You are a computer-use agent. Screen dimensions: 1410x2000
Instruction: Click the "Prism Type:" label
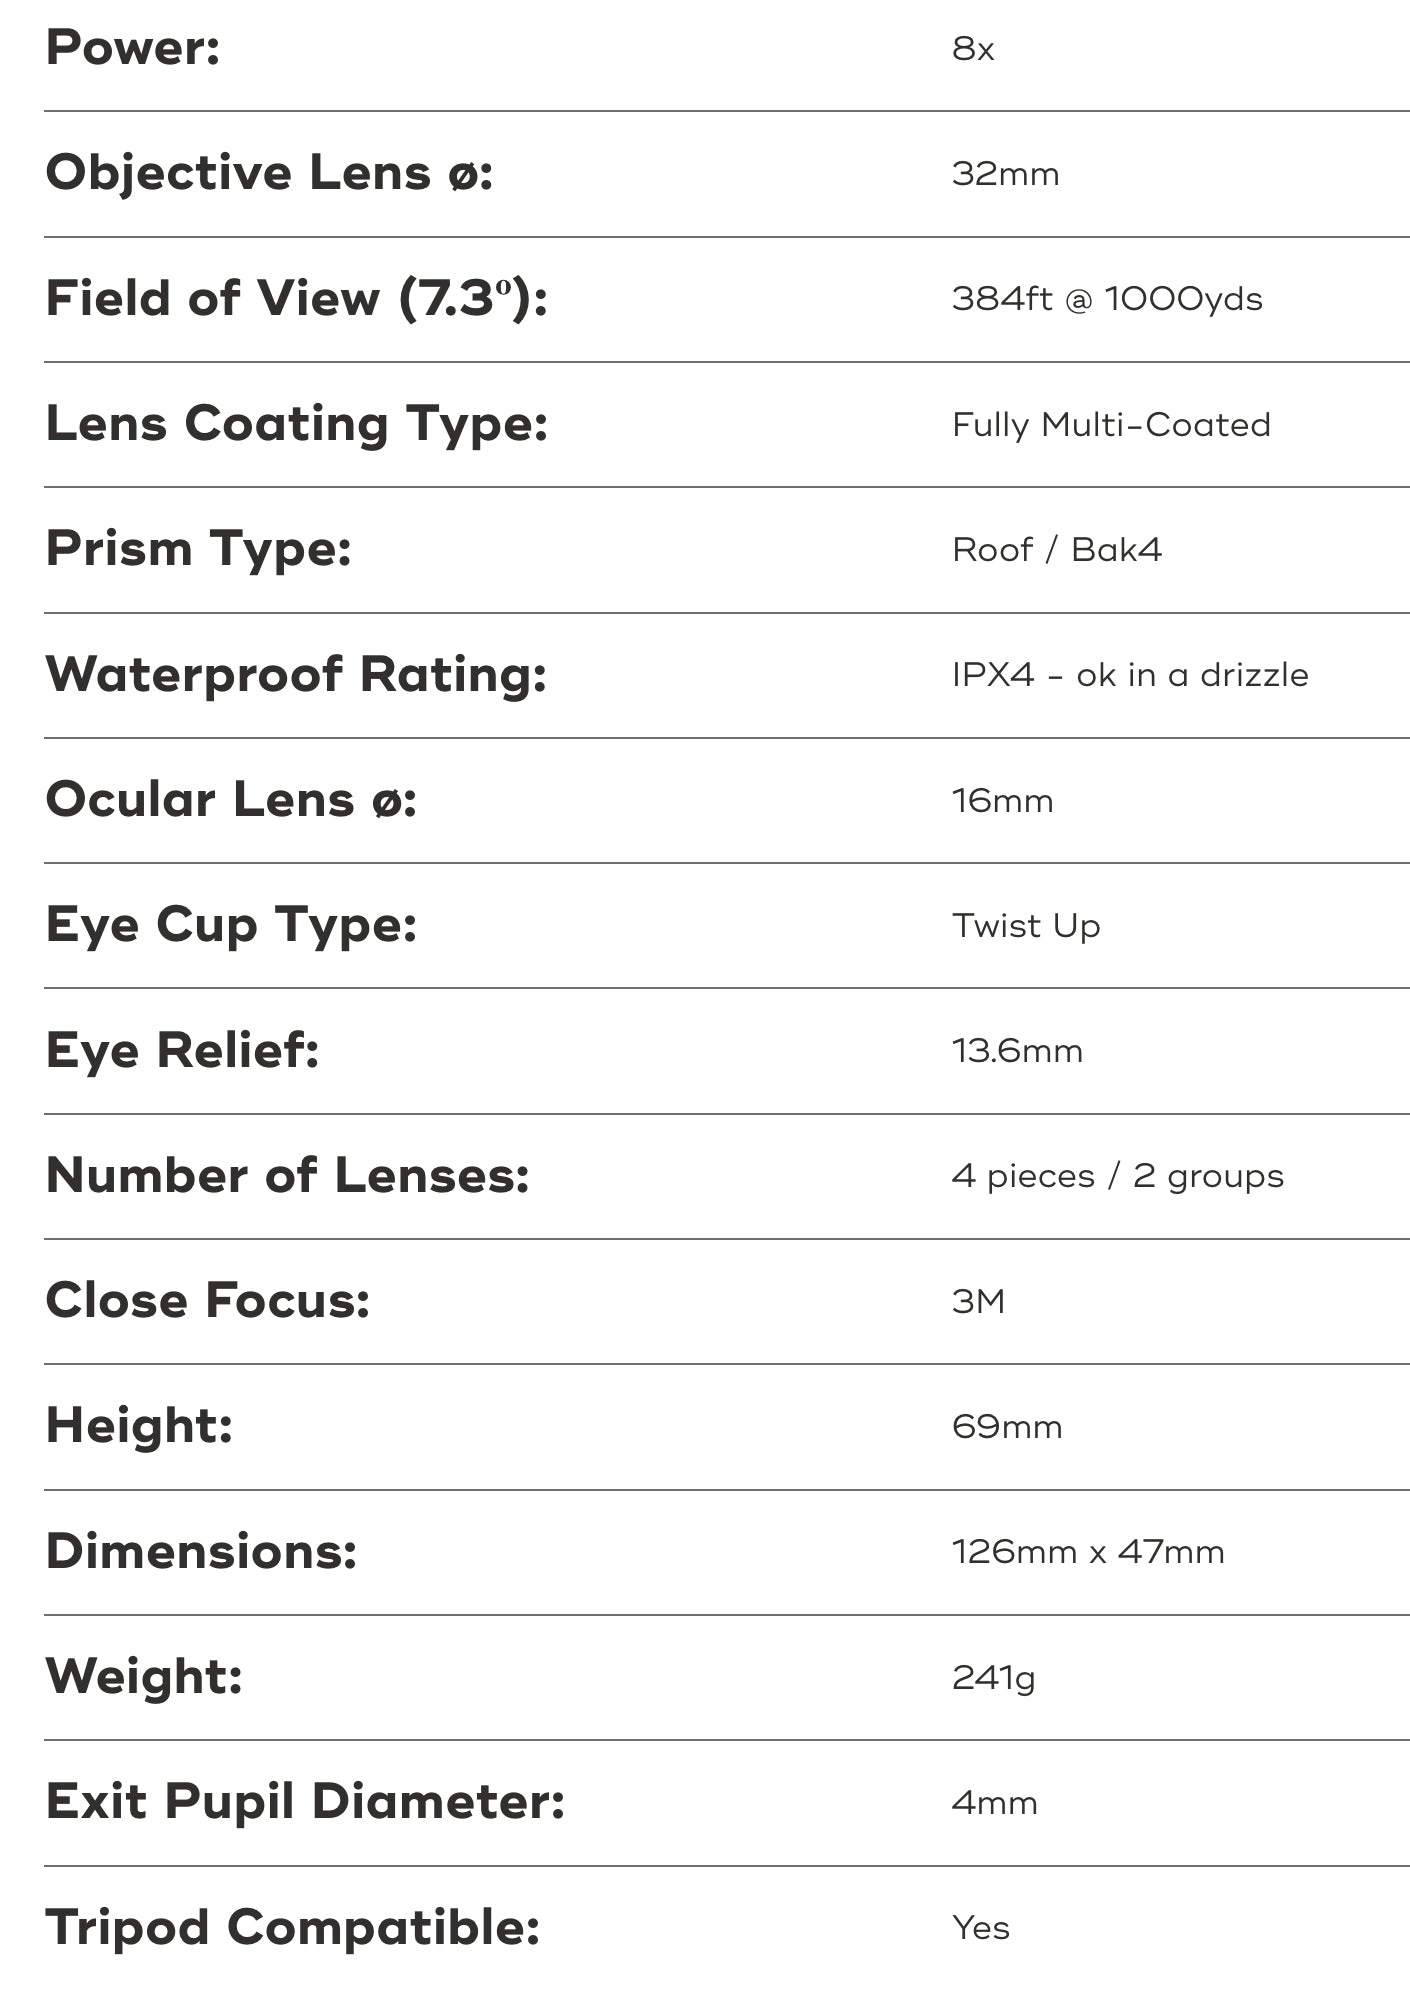pos(199,549)
